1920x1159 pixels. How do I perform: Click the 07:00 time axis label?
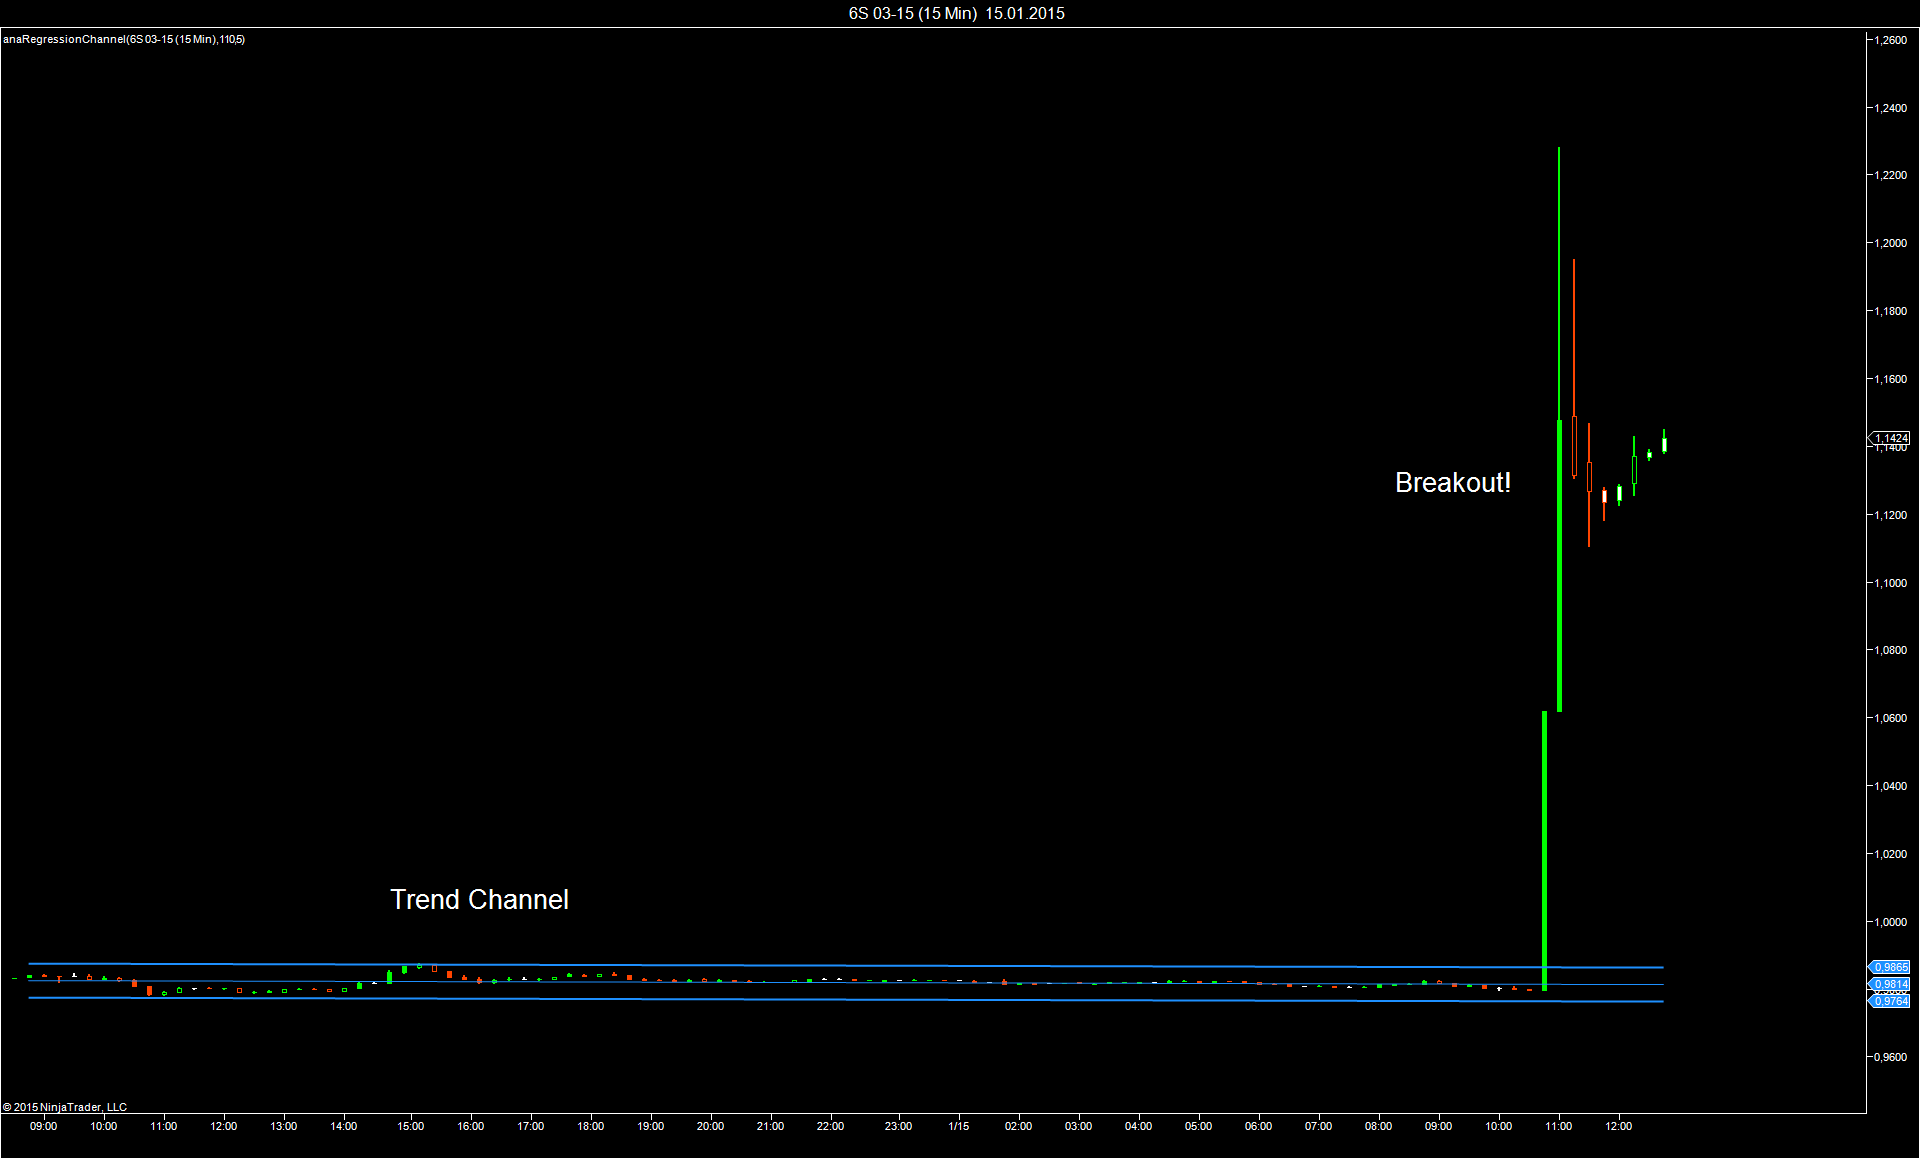[1319, 1126]
